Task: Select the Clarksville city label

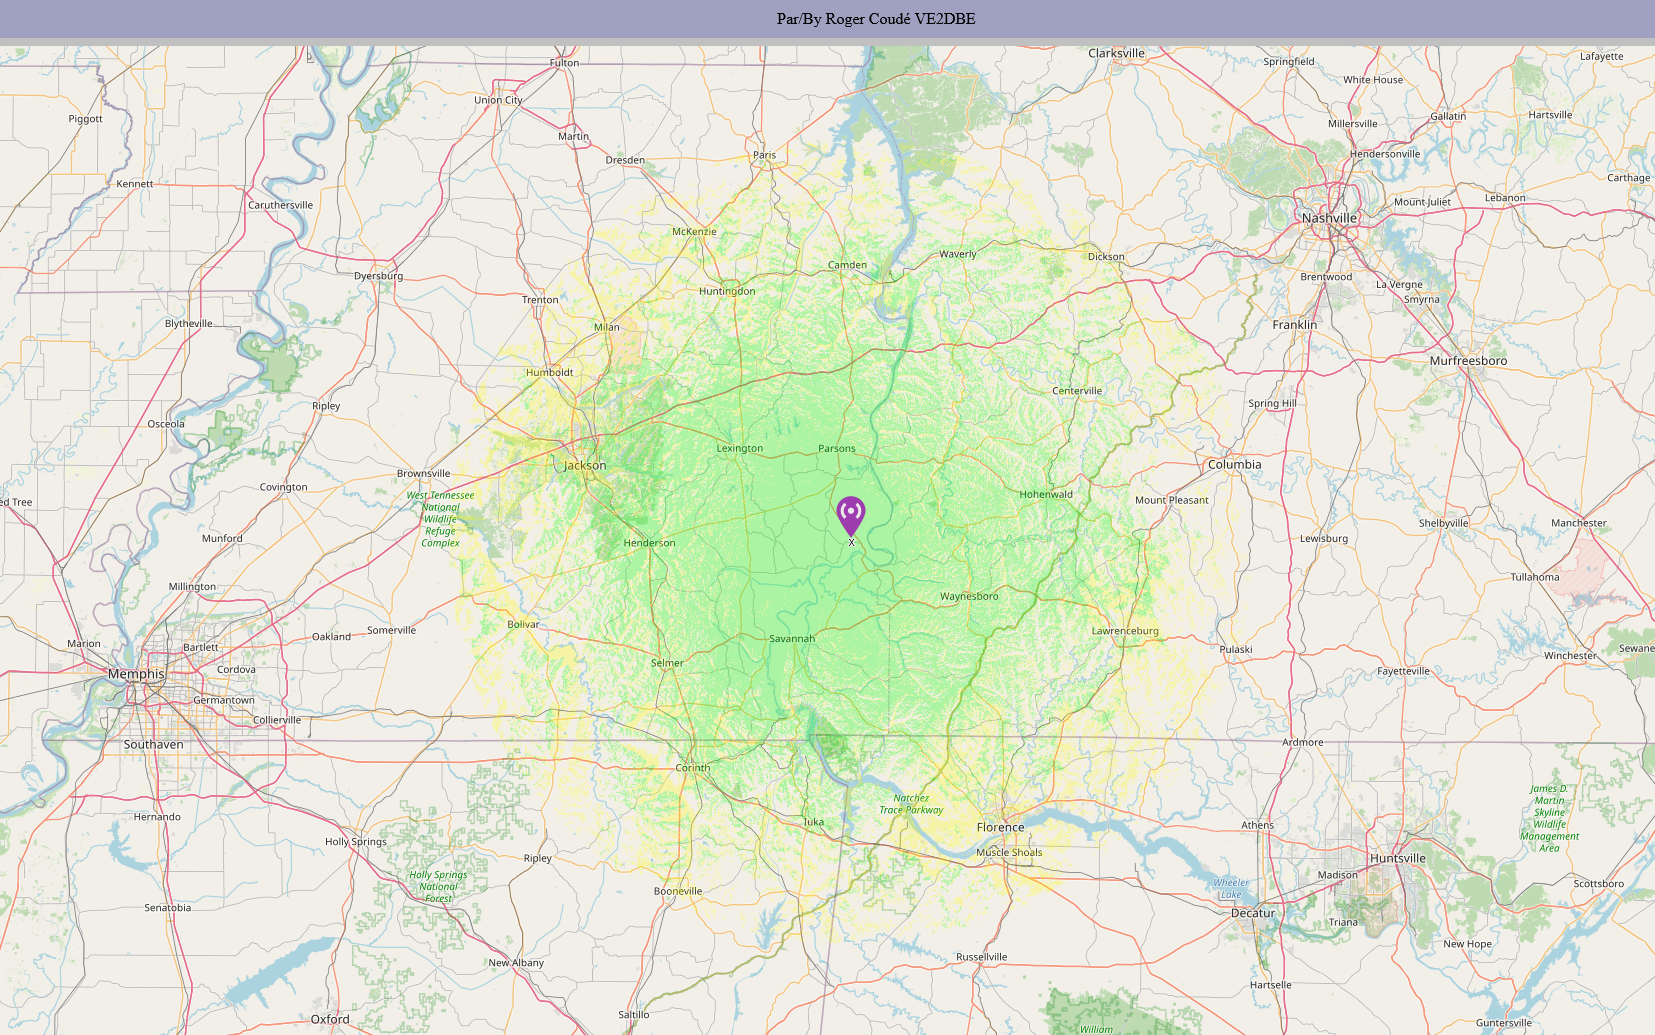Action: 1116,53
